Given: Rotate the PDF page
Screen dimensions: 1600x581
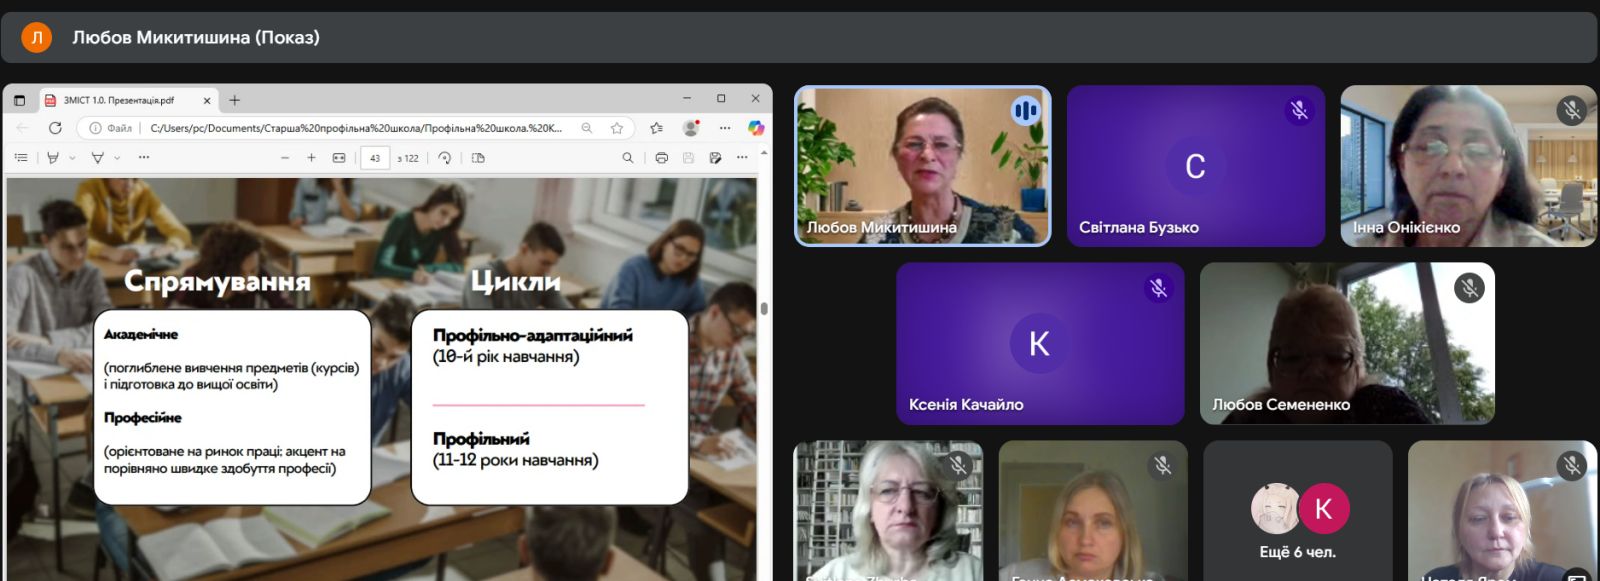Looking at the screenshot, I should coord(445,158).
